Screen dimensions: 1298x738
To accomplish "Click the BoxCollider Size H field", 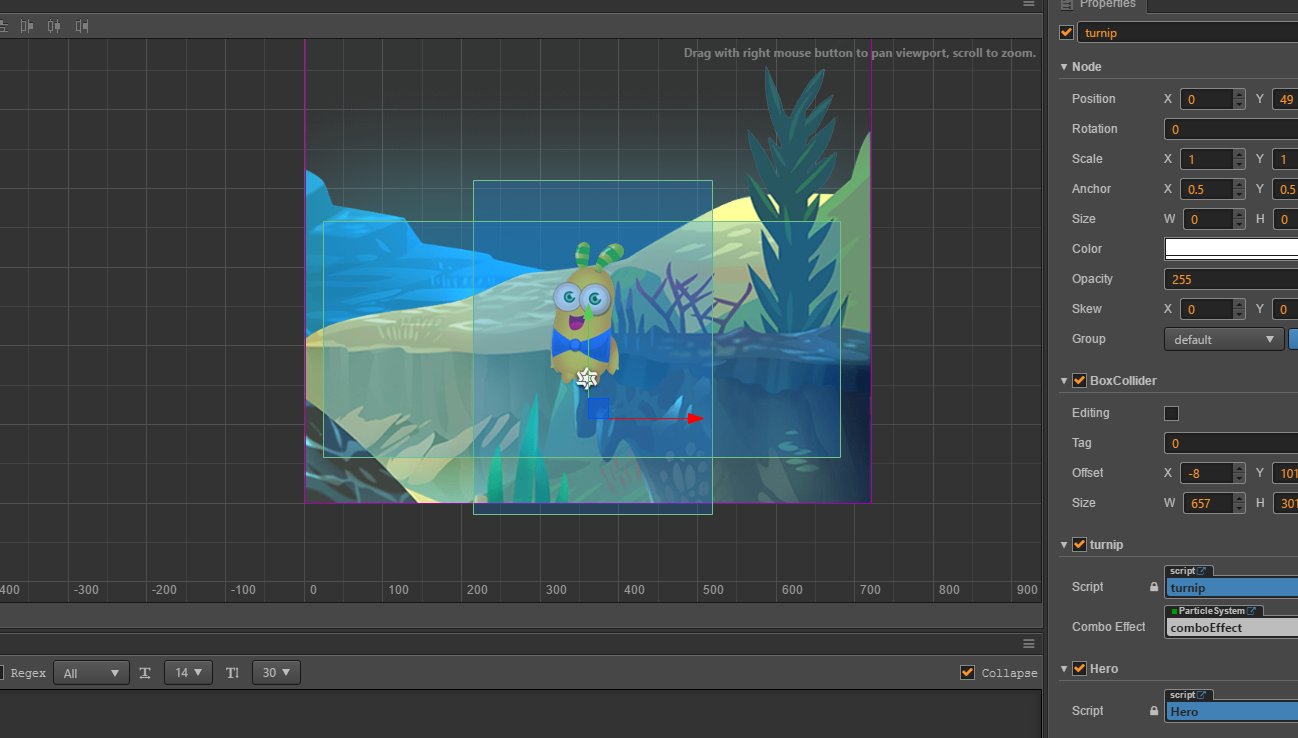I will point(1285,503).
